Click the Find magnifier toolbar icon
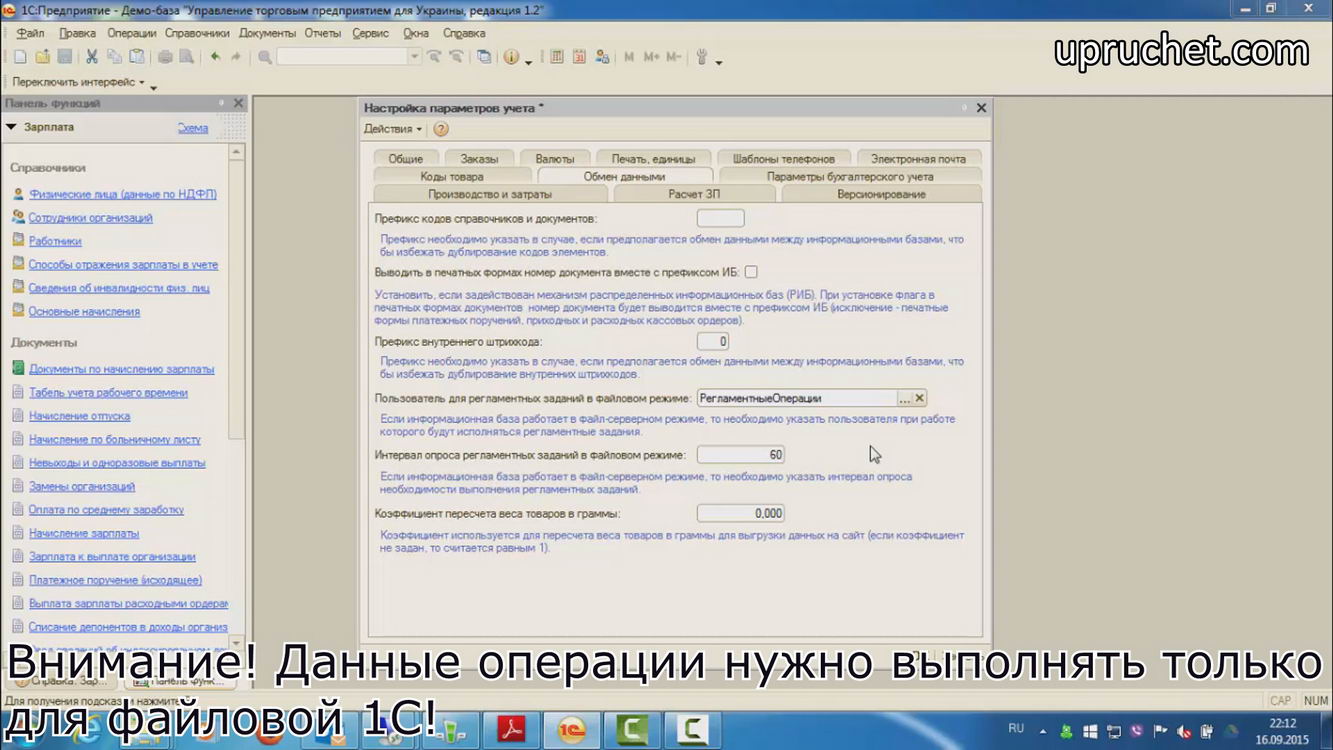 [265, 57]
